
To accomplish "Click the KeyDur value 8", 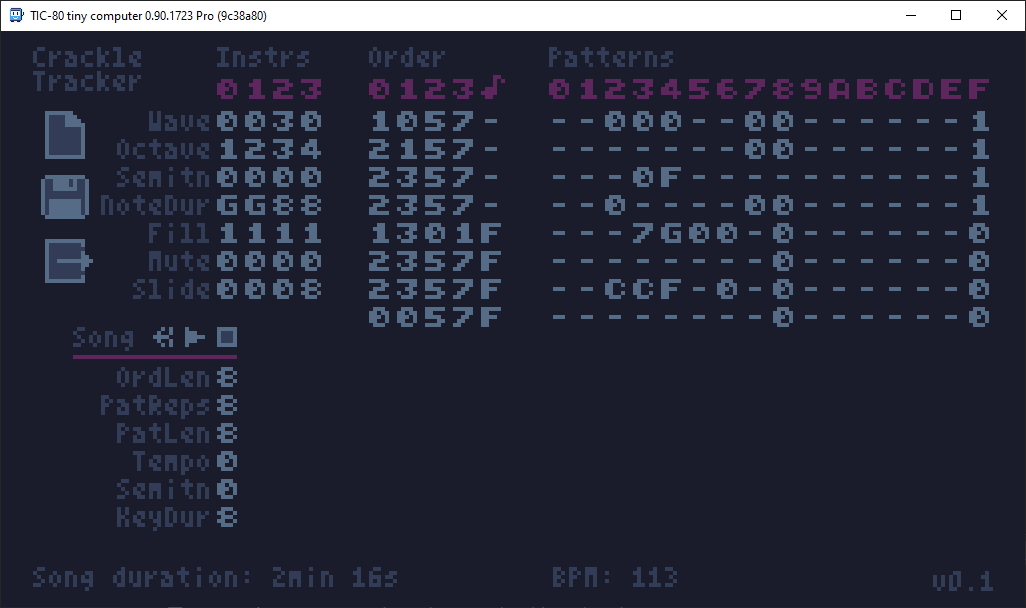I will click(226, 518).
